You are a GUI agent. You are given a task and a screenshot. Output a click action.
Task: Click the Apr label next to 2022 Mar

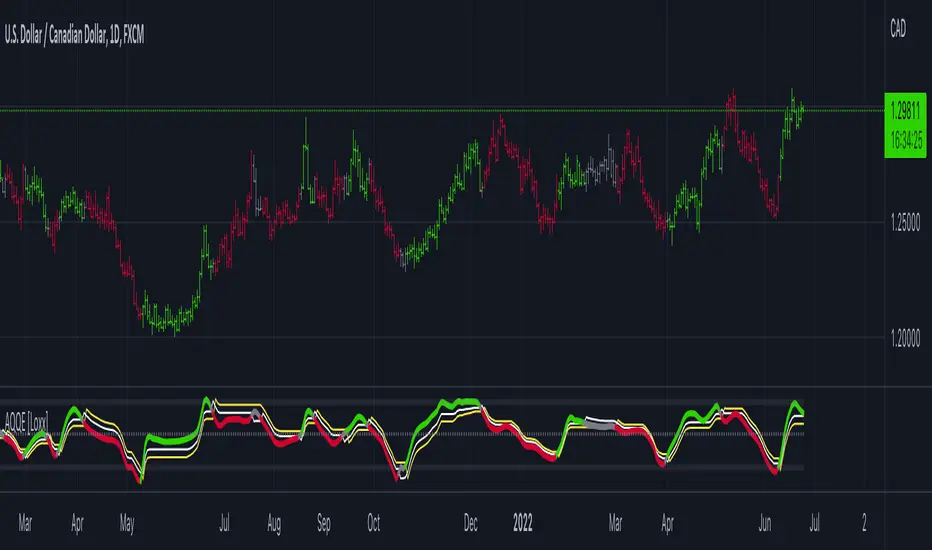tap(667, 523)
